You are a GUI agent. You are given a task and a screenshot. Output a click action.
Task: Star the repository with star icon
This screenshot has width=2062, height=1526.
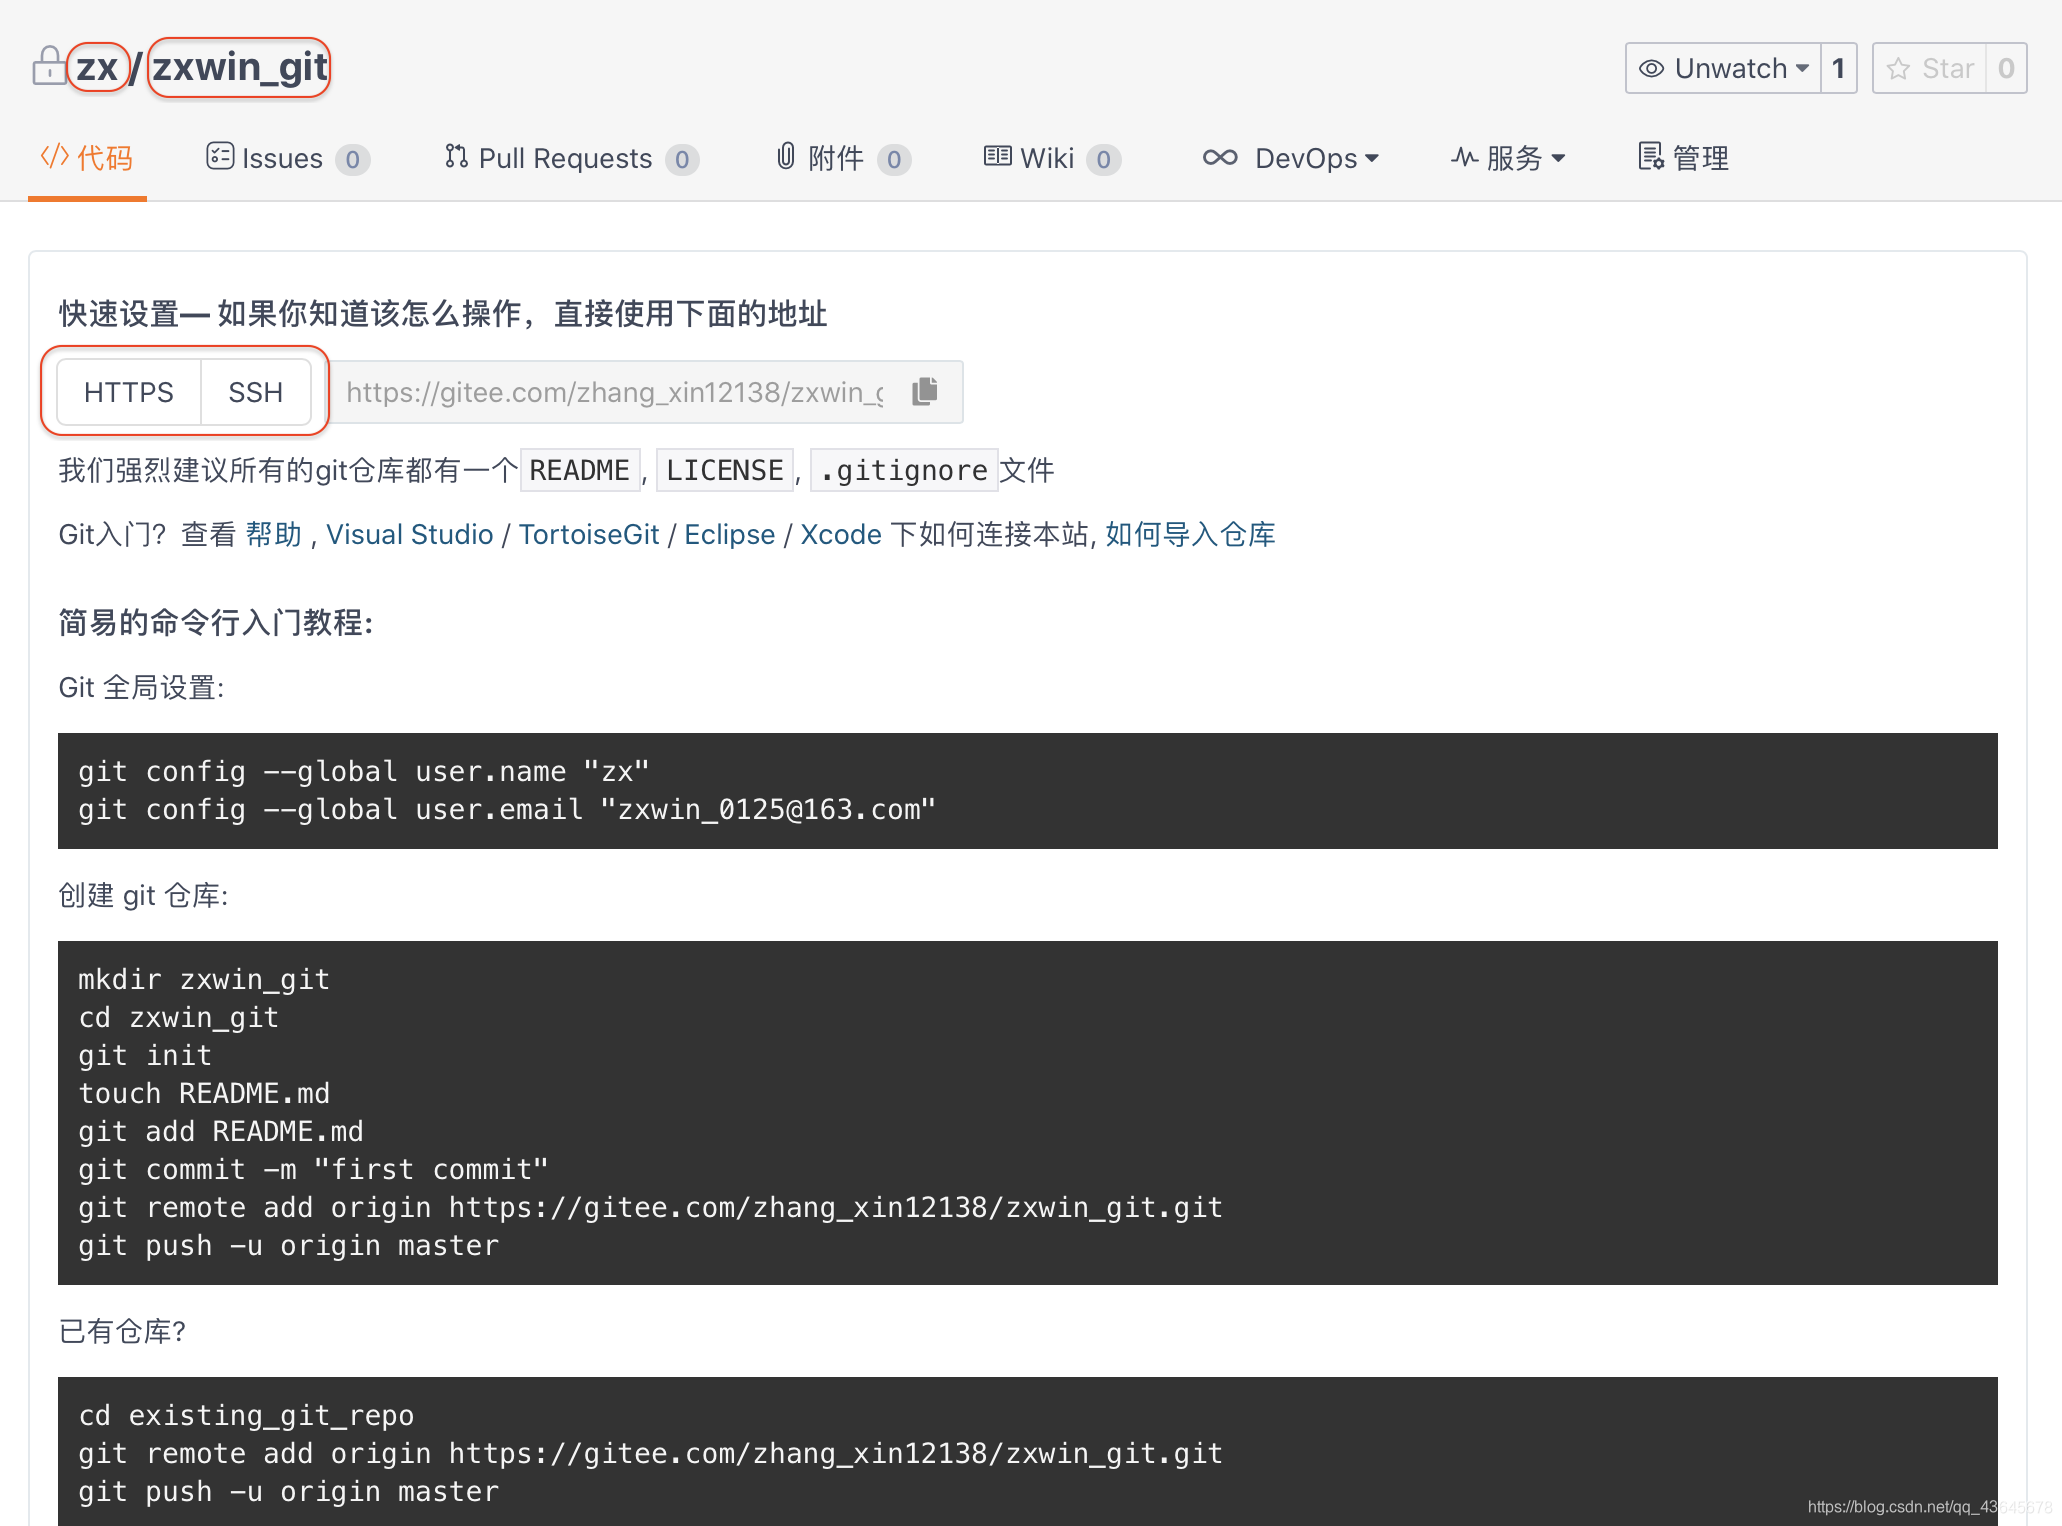(x=1898, y=69)
